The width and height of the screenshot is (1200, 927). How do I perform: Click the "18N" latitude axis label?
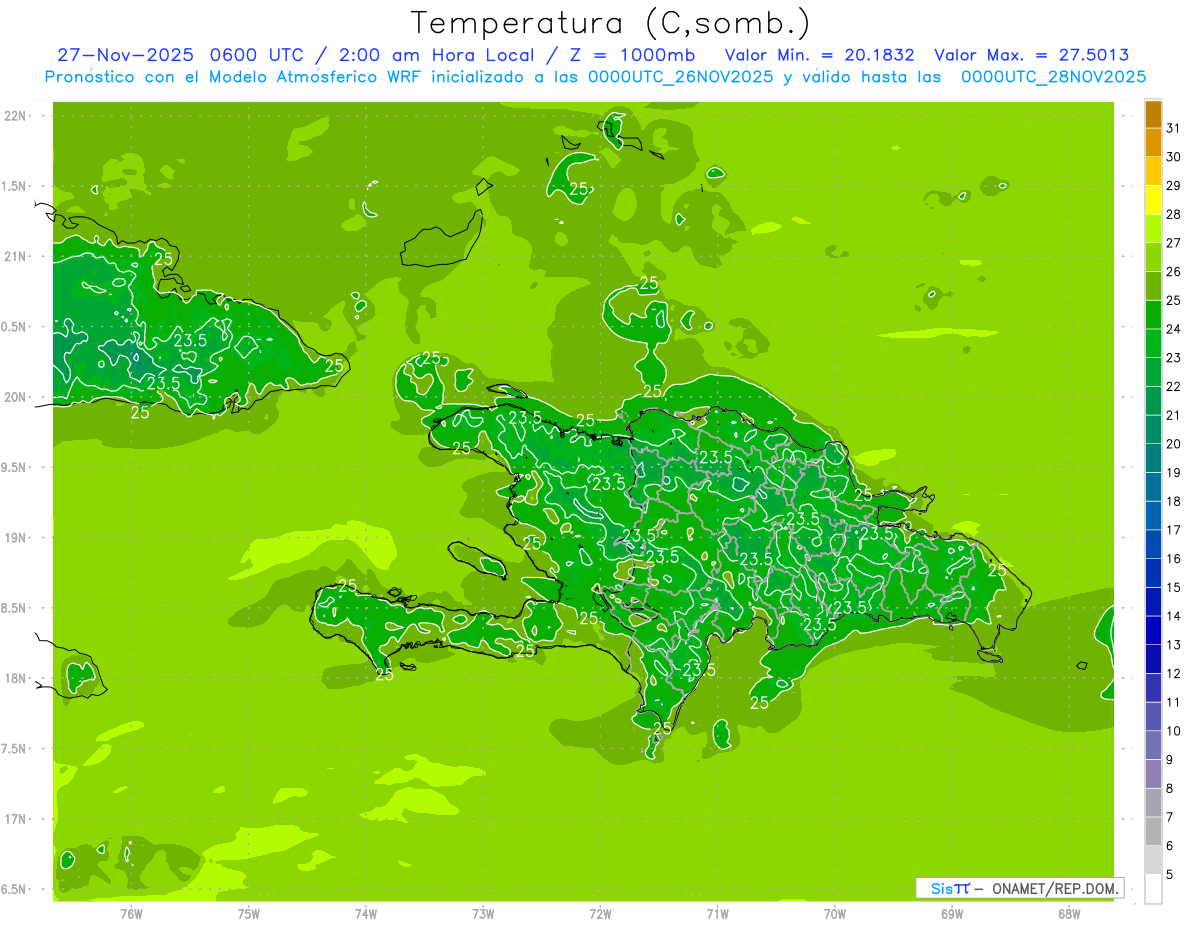point(15,678)
